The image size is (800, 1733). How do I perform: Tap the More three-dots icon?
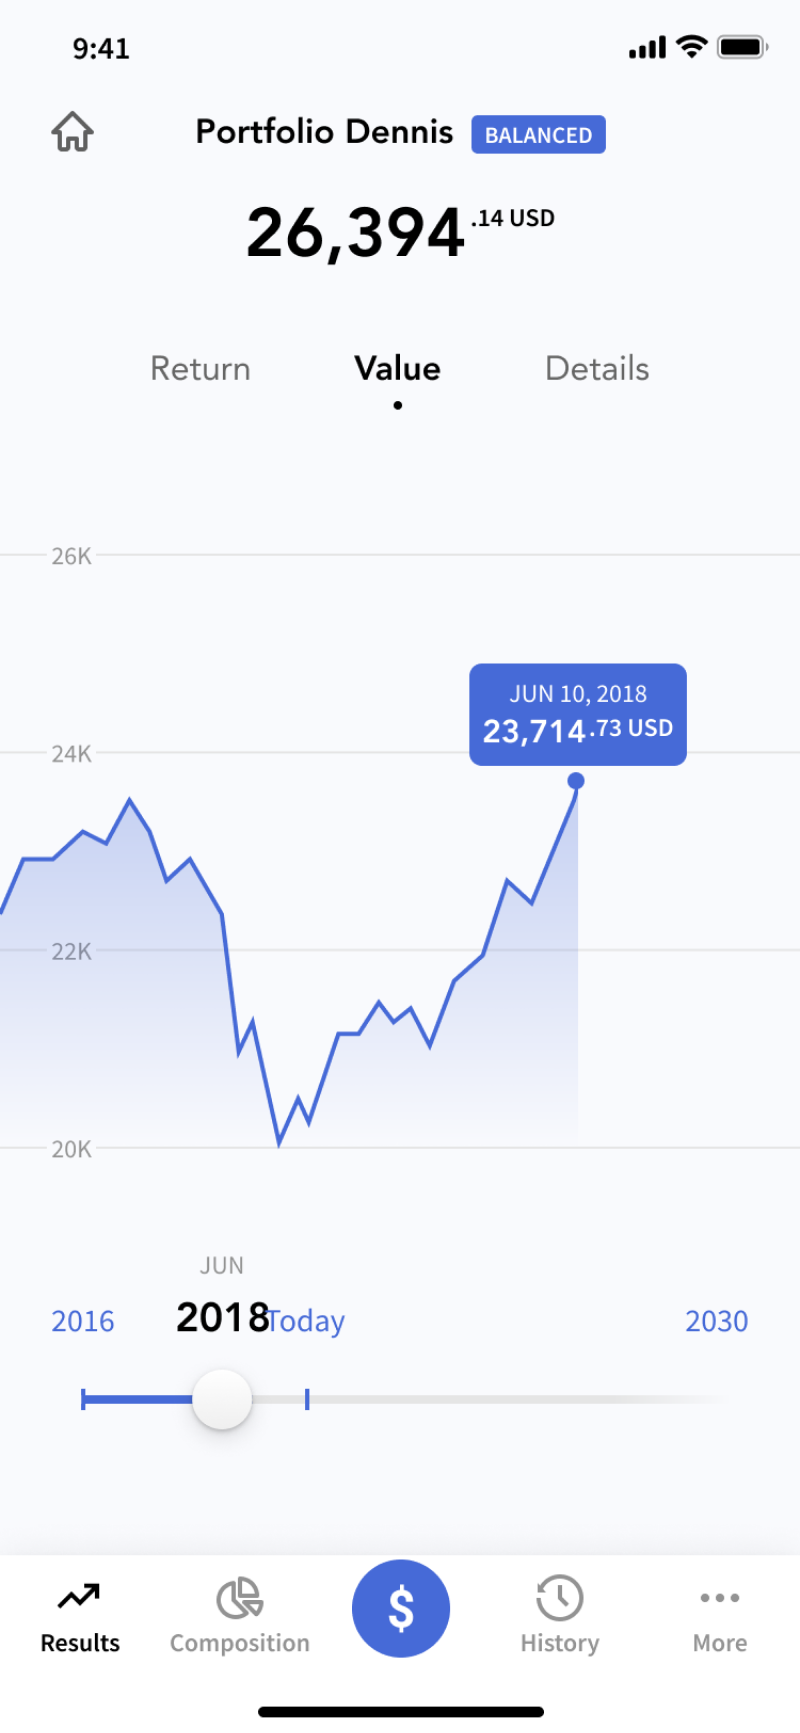coord(720,1597)
